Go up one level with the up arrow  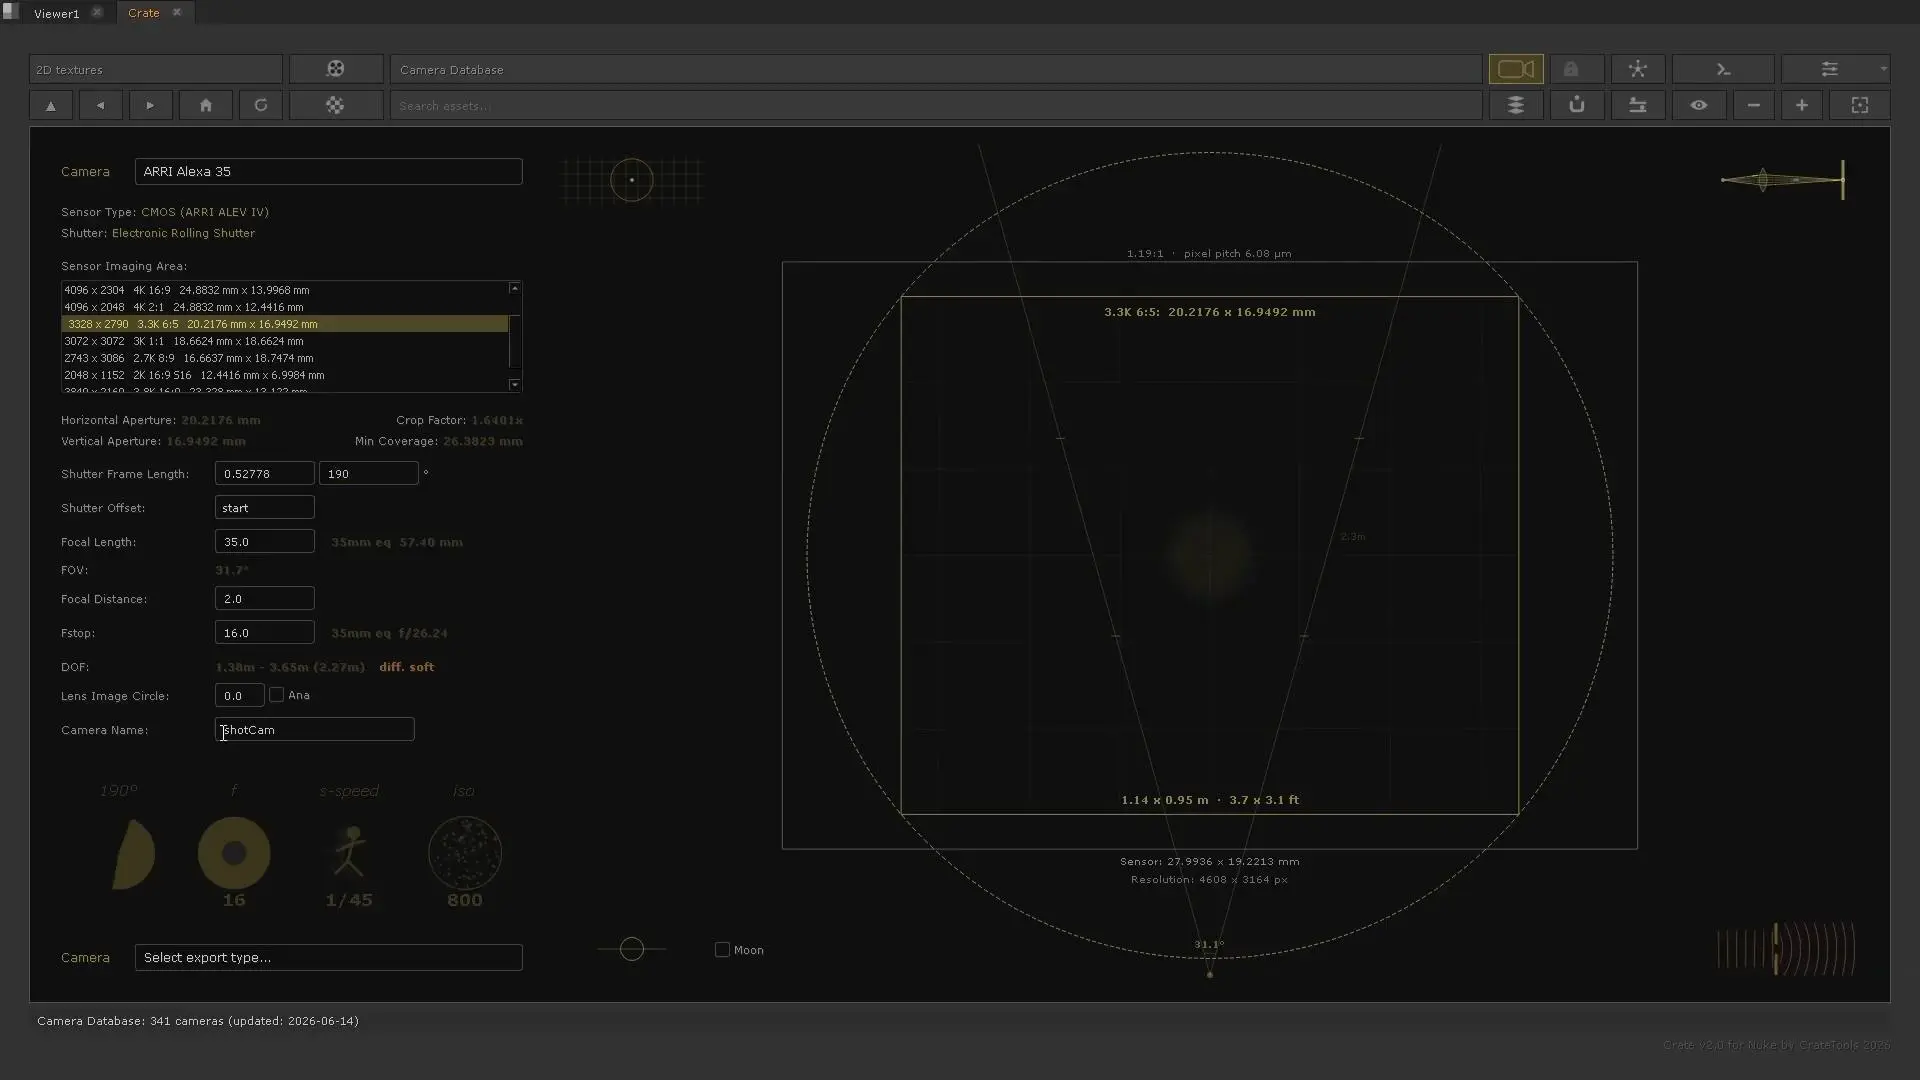pyautogui.click(x=51, y=105)
